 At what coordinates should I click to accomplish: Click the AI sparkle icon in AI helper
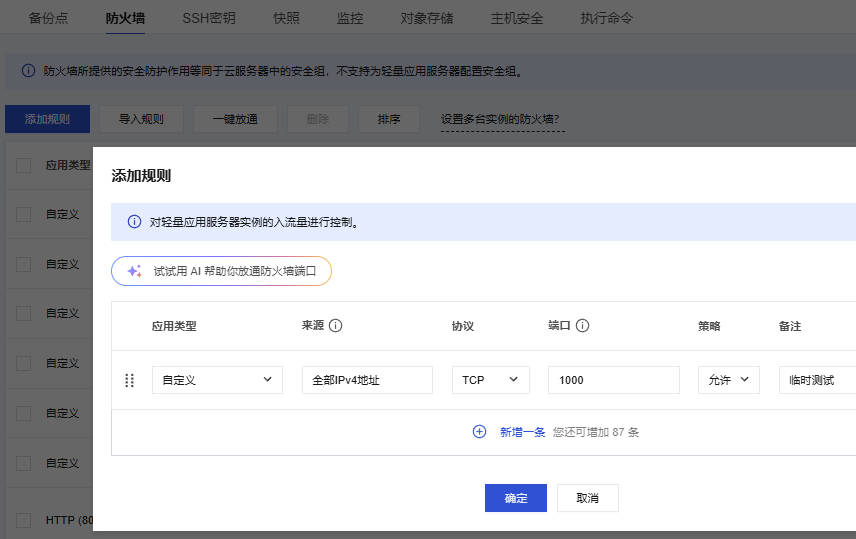pos(135,271)
